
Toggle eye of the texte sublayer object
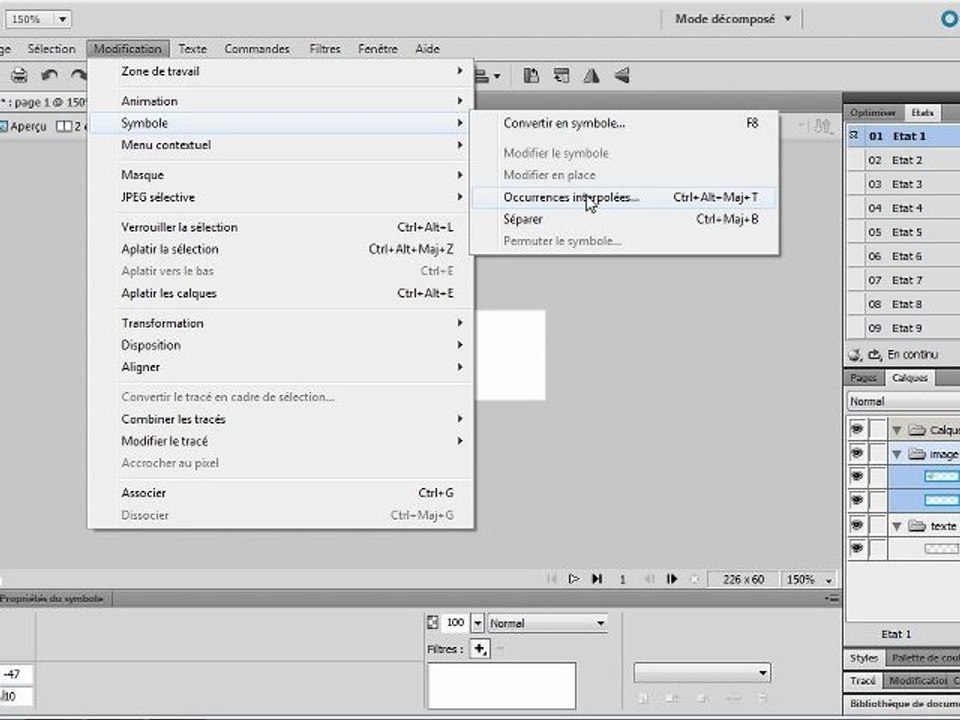coord(857,549)
